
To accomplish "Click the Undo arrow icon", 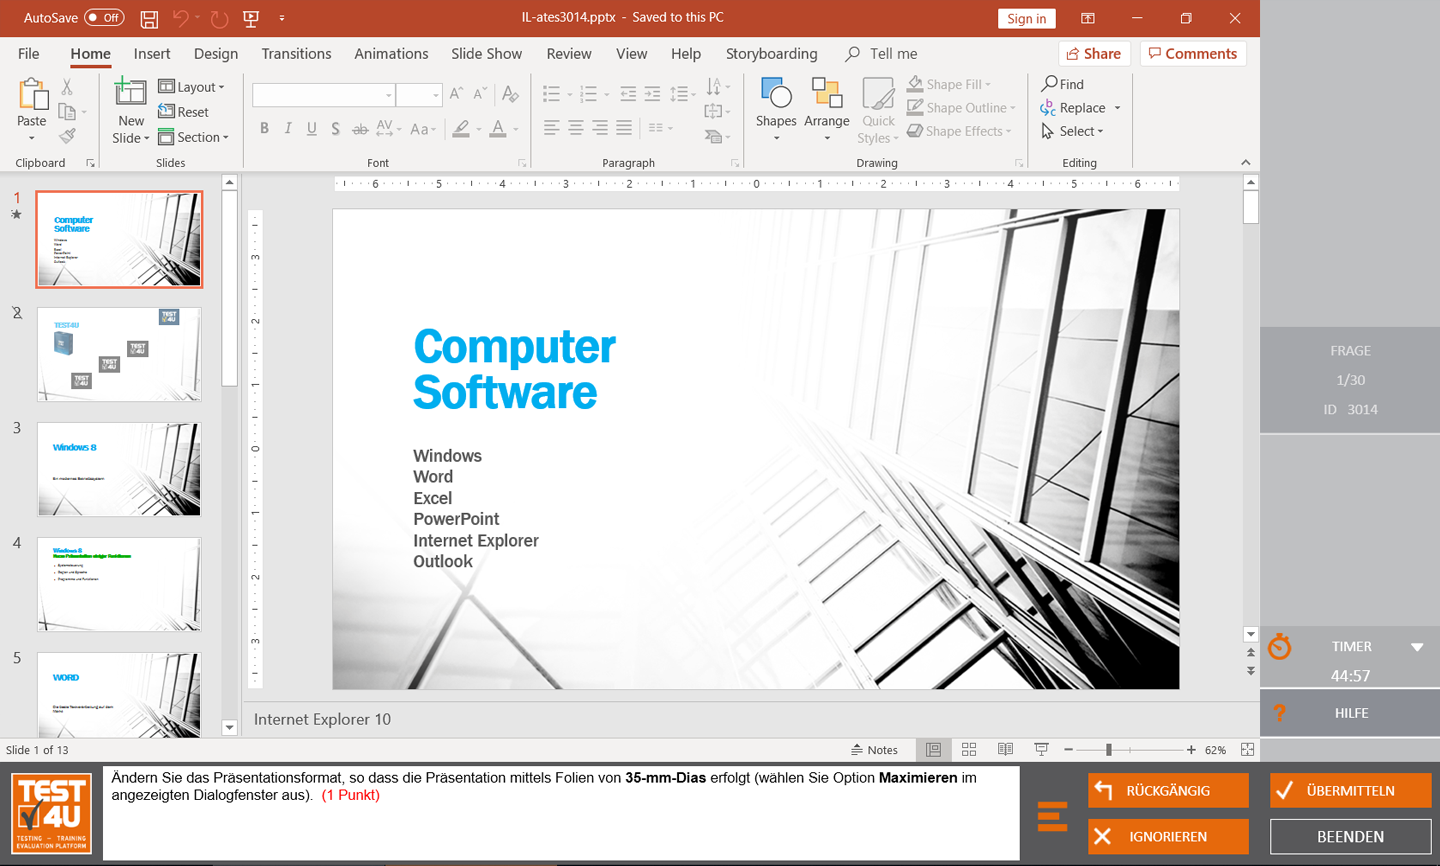I will [x=180, y=18].
